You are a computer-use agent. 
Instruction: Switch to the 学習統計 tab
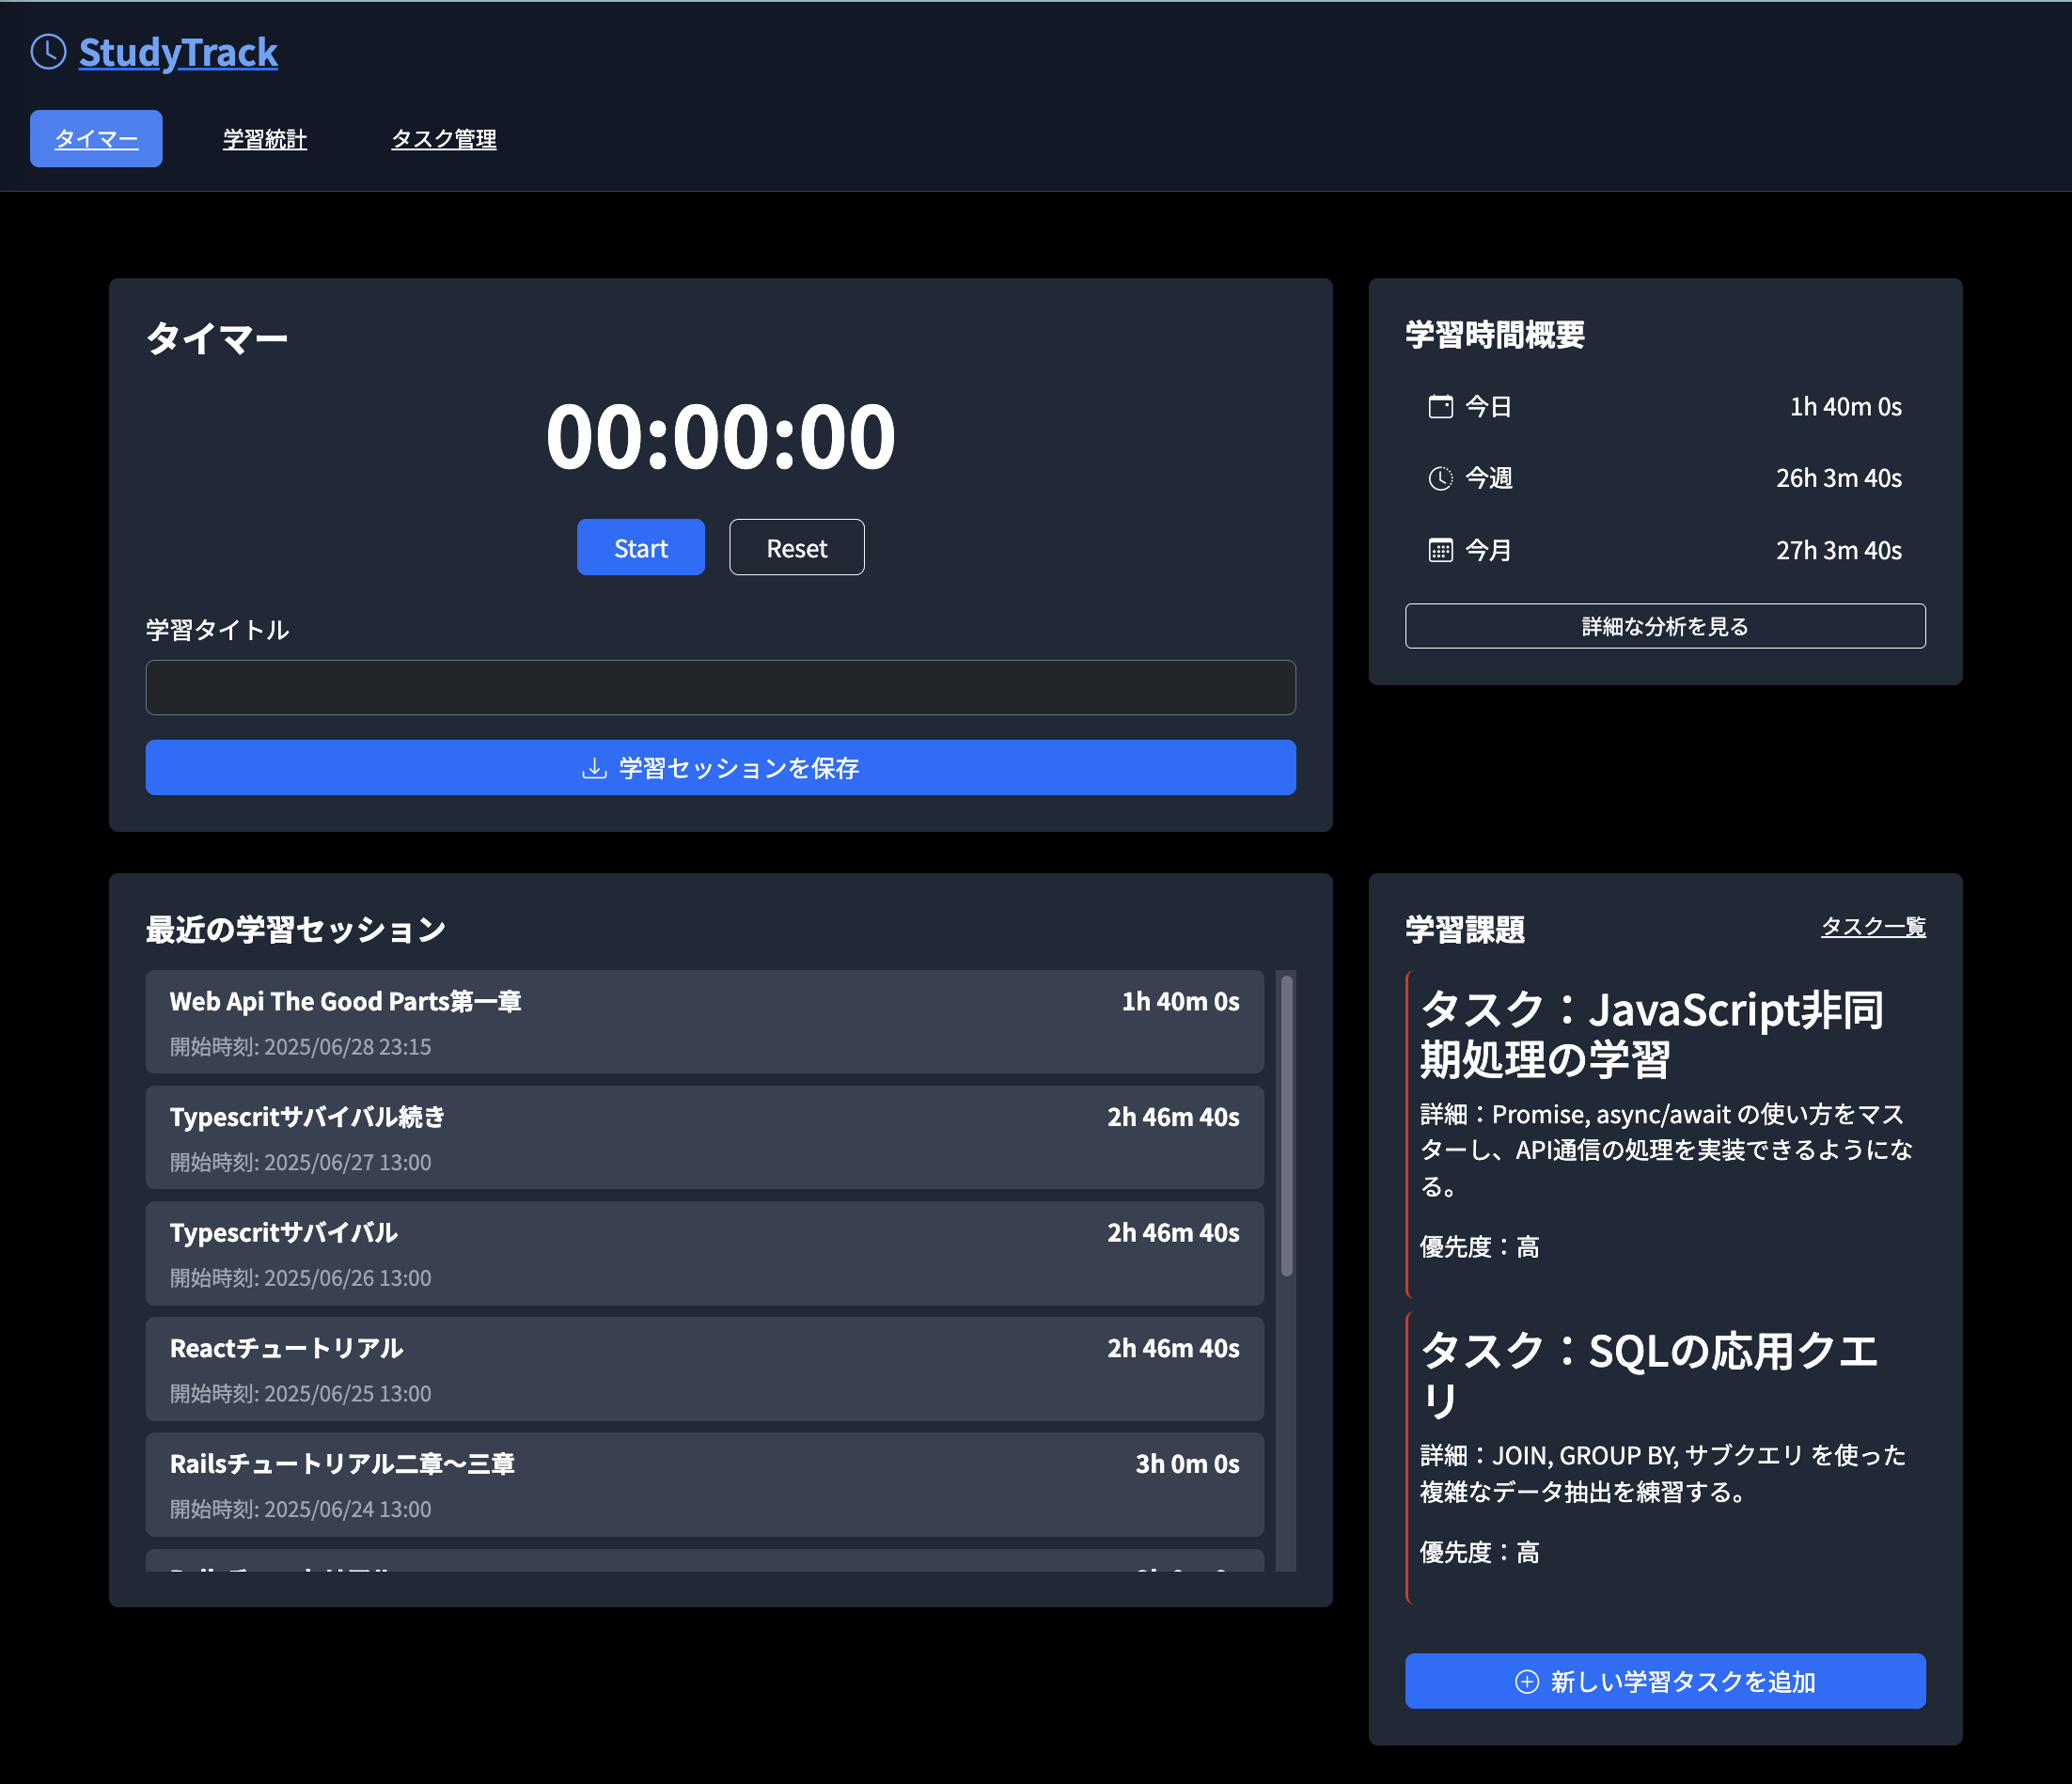(x=264, y=139)
